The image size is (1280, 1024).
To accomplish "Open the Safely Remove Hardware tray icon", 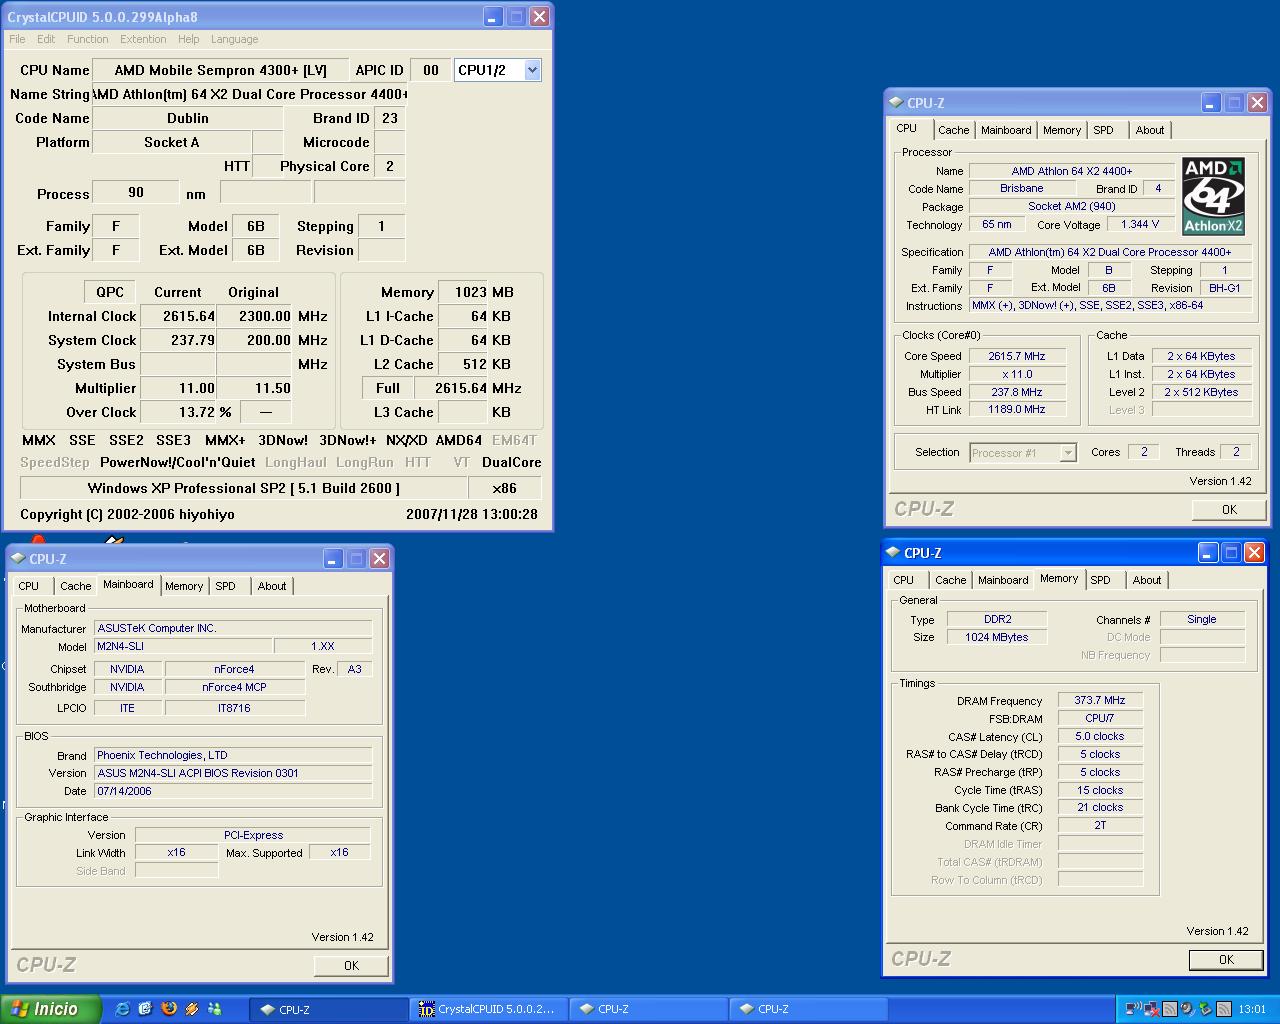I will (1205, 1009).
